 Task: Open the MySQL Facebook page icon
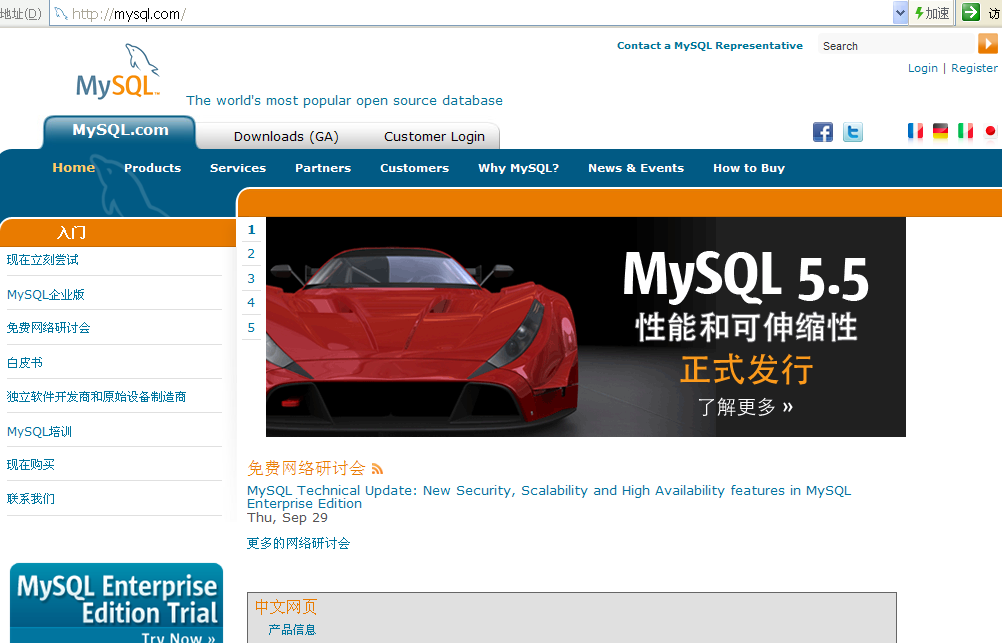(x=823, y=132)
